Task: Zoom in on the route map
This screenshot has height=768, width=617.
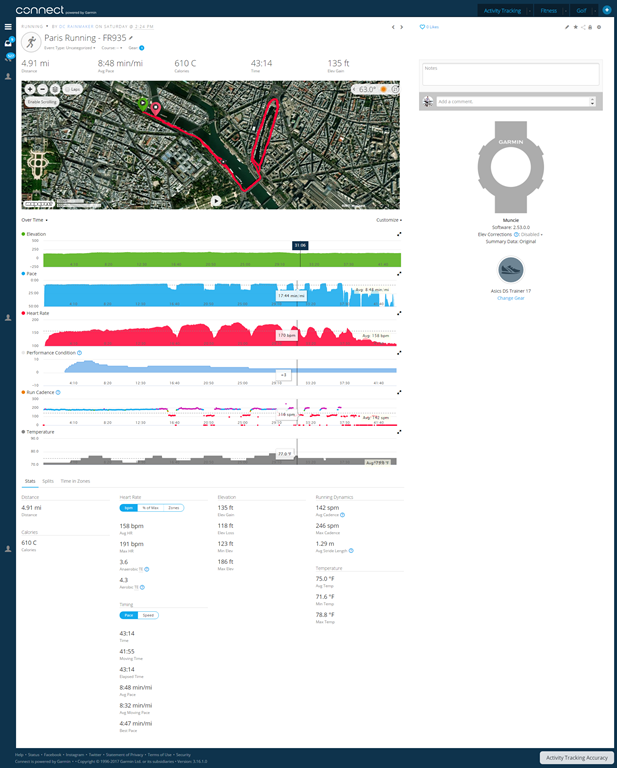Action: tap(30, 89)
